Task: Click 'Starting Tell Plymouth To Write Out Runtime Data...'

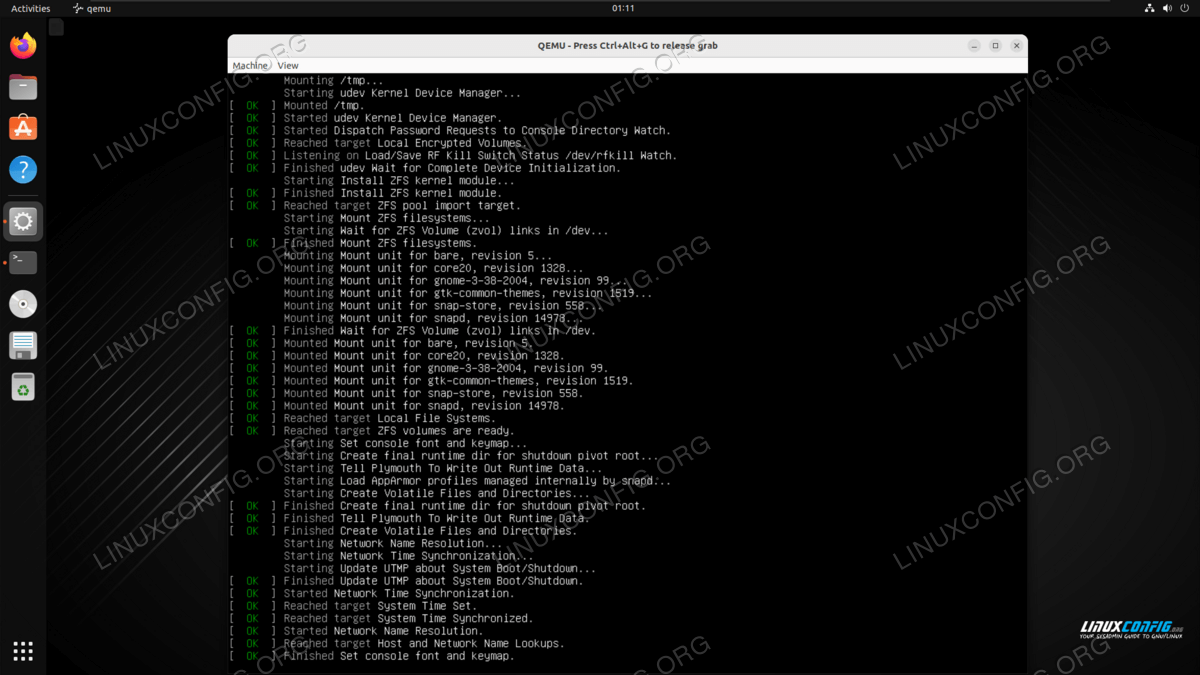Action: pyautogui.click(x=443, y=468)
